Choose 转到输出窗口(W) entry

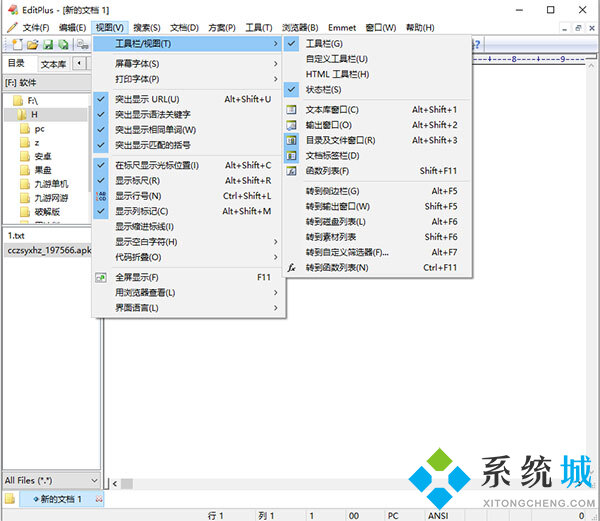point(377,206)
